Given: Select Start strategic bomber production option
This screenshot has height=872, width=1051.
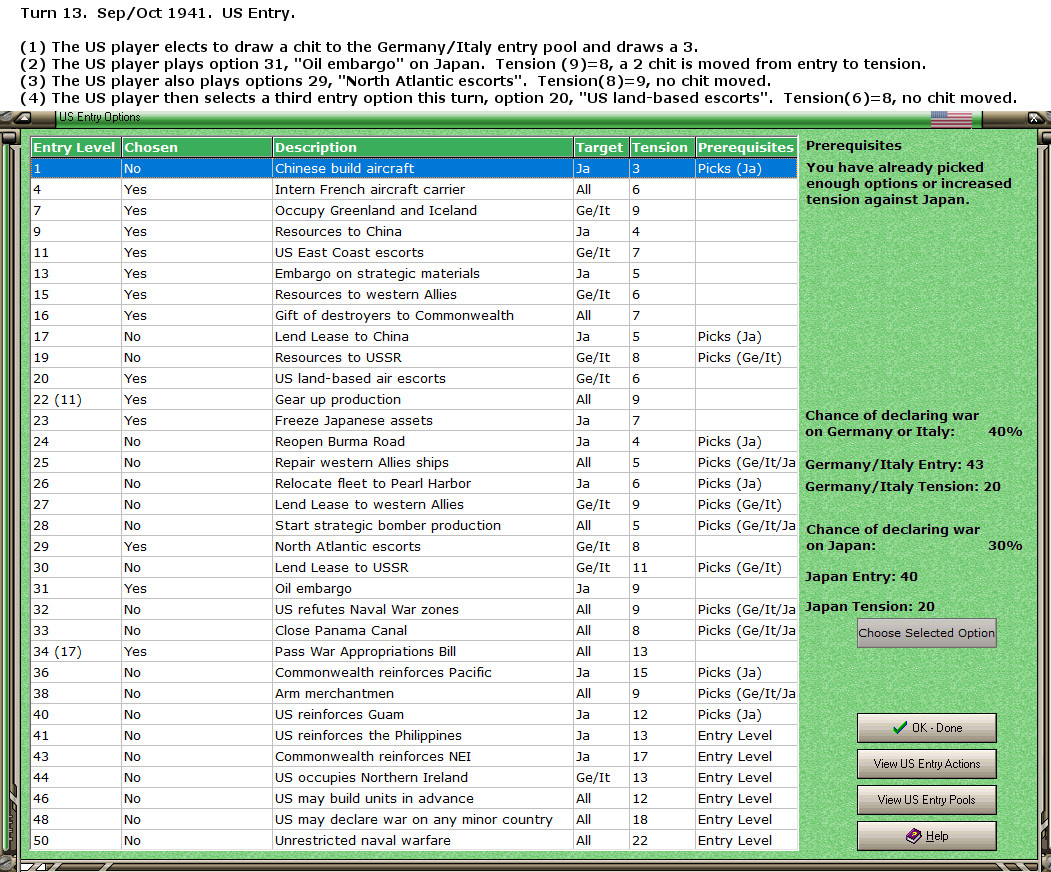Looking at the screenshot, I should (x=414, y=525).
